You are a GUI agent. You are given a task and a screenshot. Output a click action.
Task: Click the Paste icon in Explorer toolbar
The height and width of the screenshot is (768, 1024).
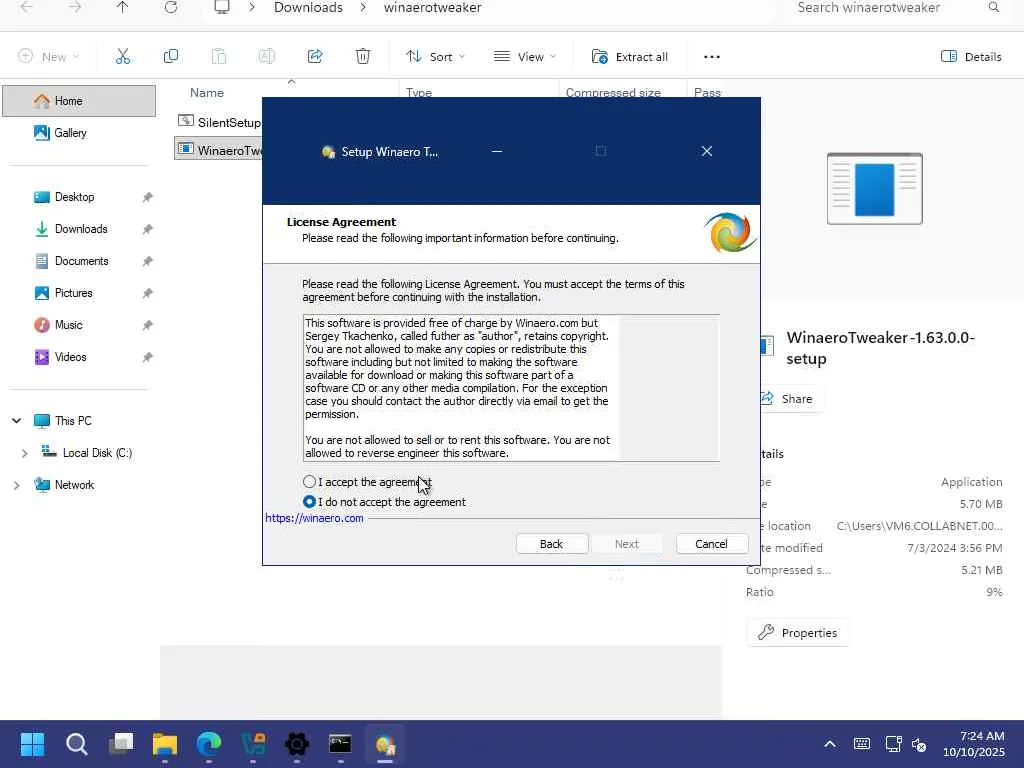click(219, 56)
